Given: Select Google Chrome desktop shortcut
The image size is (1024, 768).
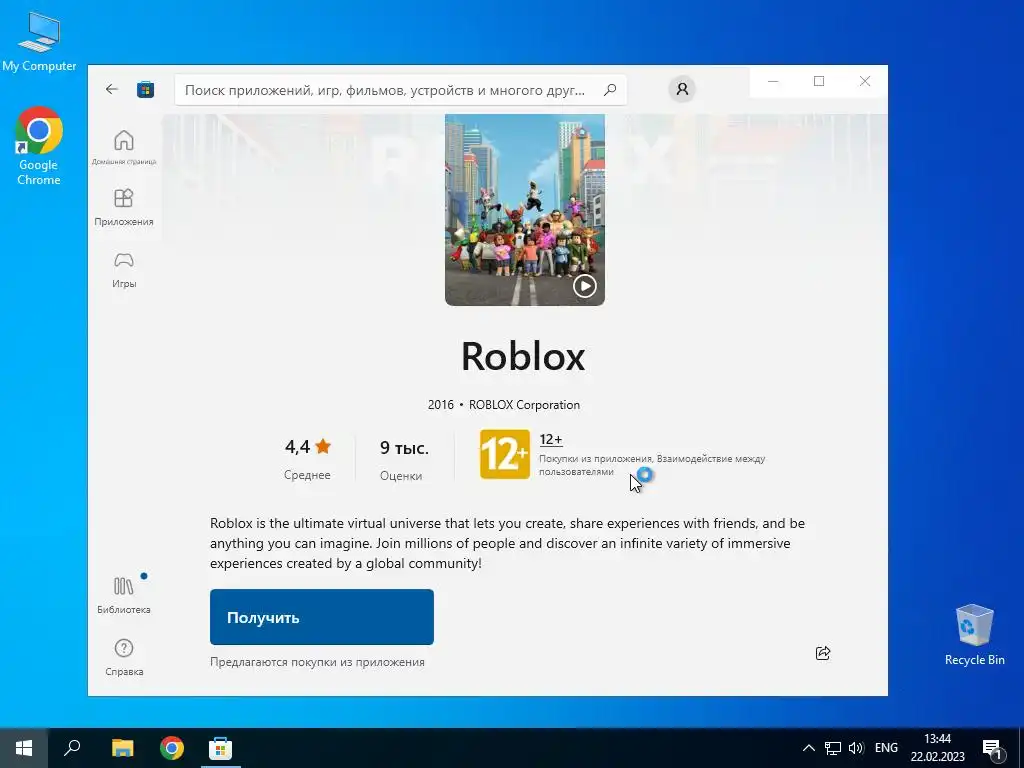Looking at the screenshot, I should pos(39,146).
